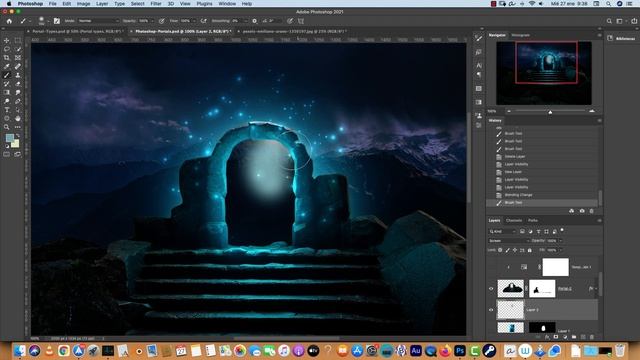The width and height of the screenshot is (640, 360).
Task: Create new snapshot in History panel
Action: [x=582, y=211]
